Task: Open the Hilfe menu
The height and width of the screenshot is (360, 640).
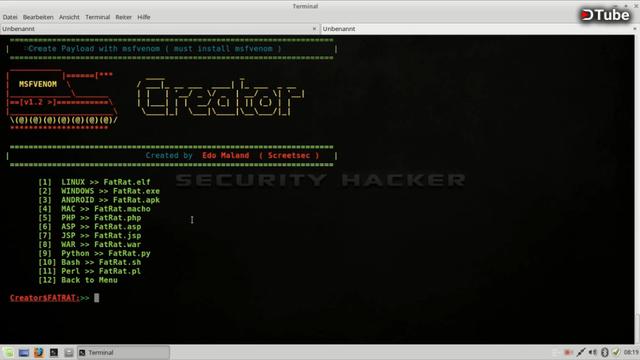Action: (x=144, y=17)
